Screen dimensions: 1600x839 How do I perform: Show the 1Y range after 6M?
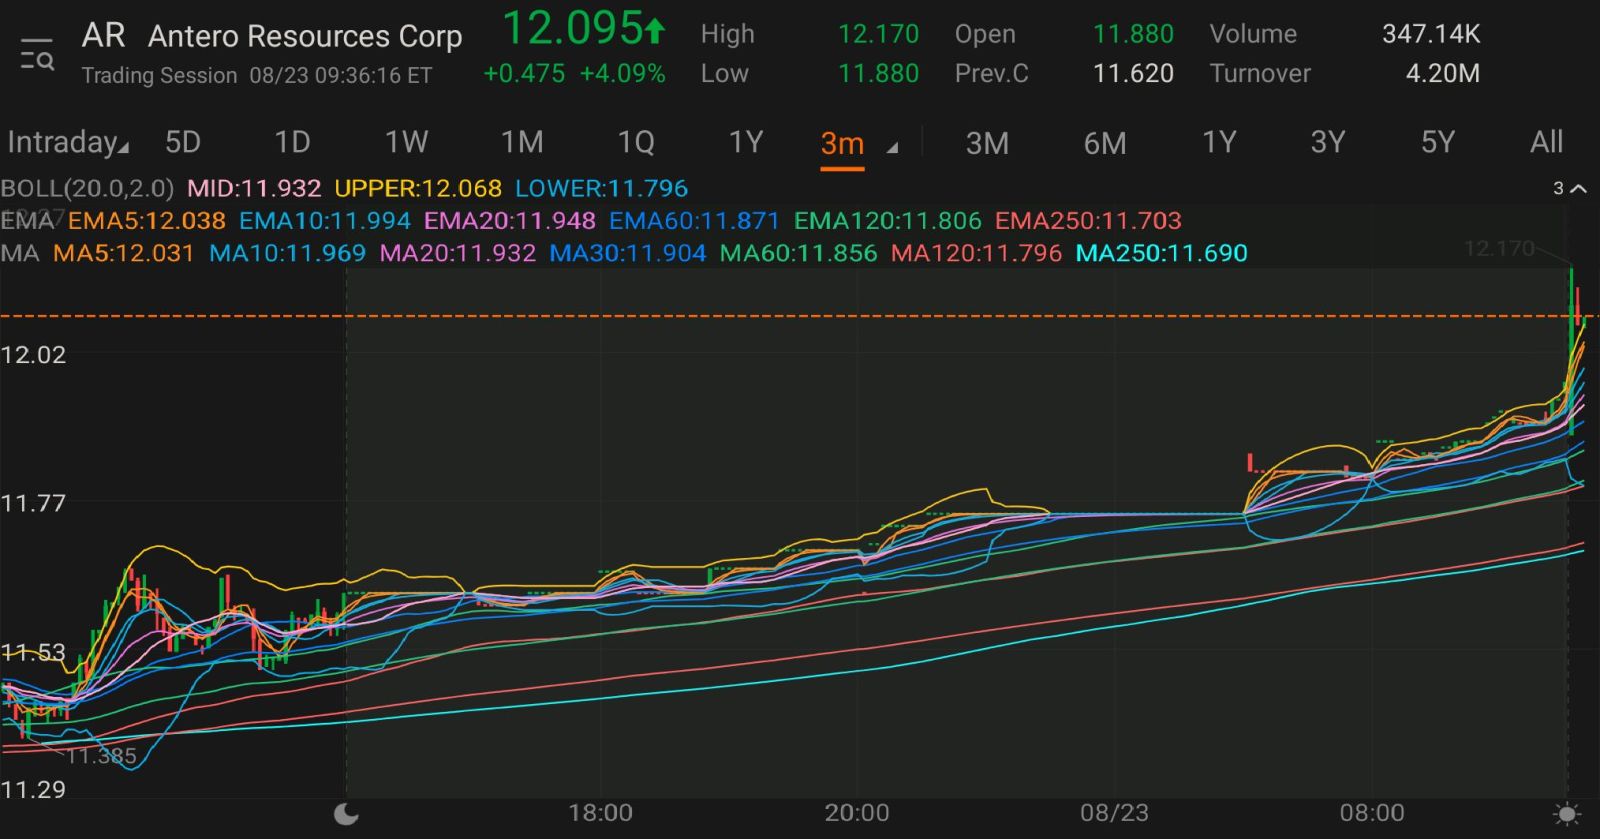pyautogui.click(x=1219, y=142)
